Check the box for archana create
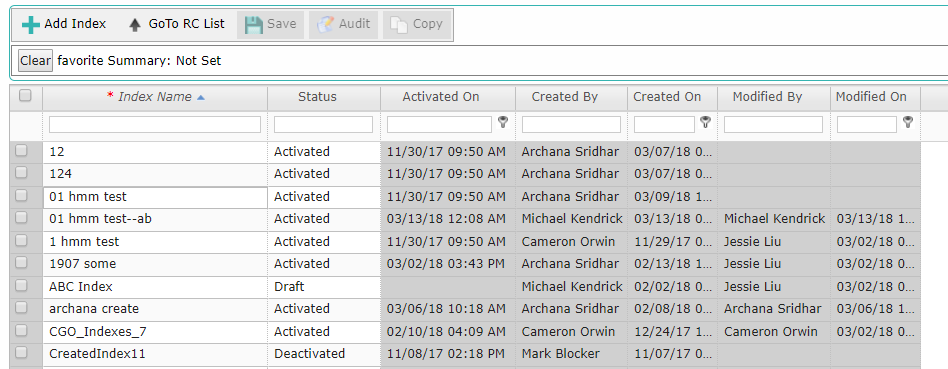This screenshot has height=369, width=948. [x=21, y=307]
